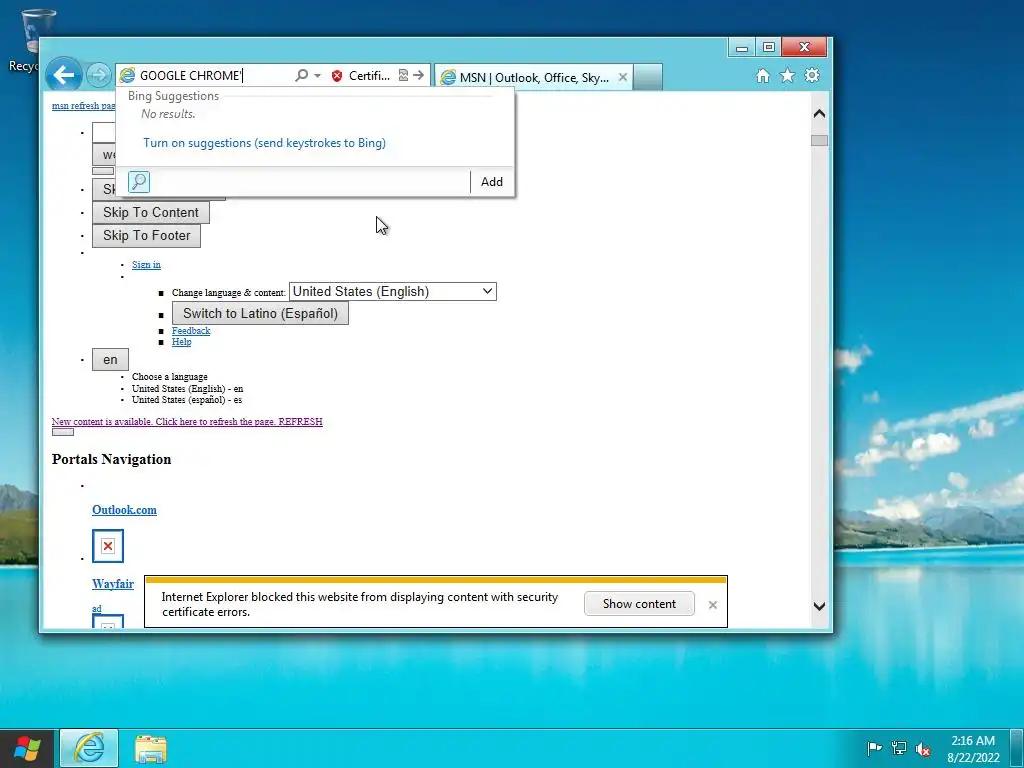Open the Outlook.com link
This screenshot has width=1024, height=768.
124,510
